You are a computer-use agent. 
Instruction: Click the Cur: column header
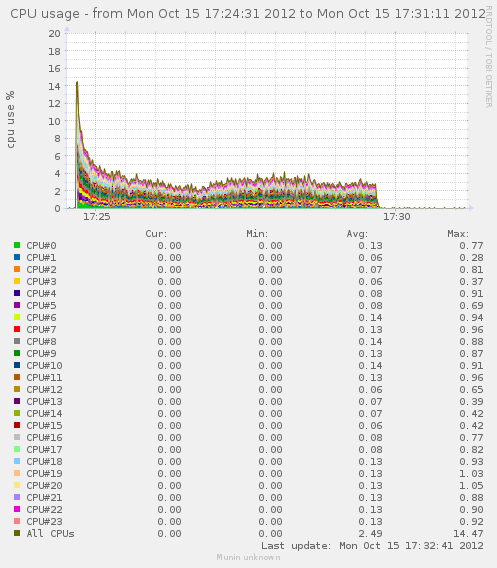point(156,234)
